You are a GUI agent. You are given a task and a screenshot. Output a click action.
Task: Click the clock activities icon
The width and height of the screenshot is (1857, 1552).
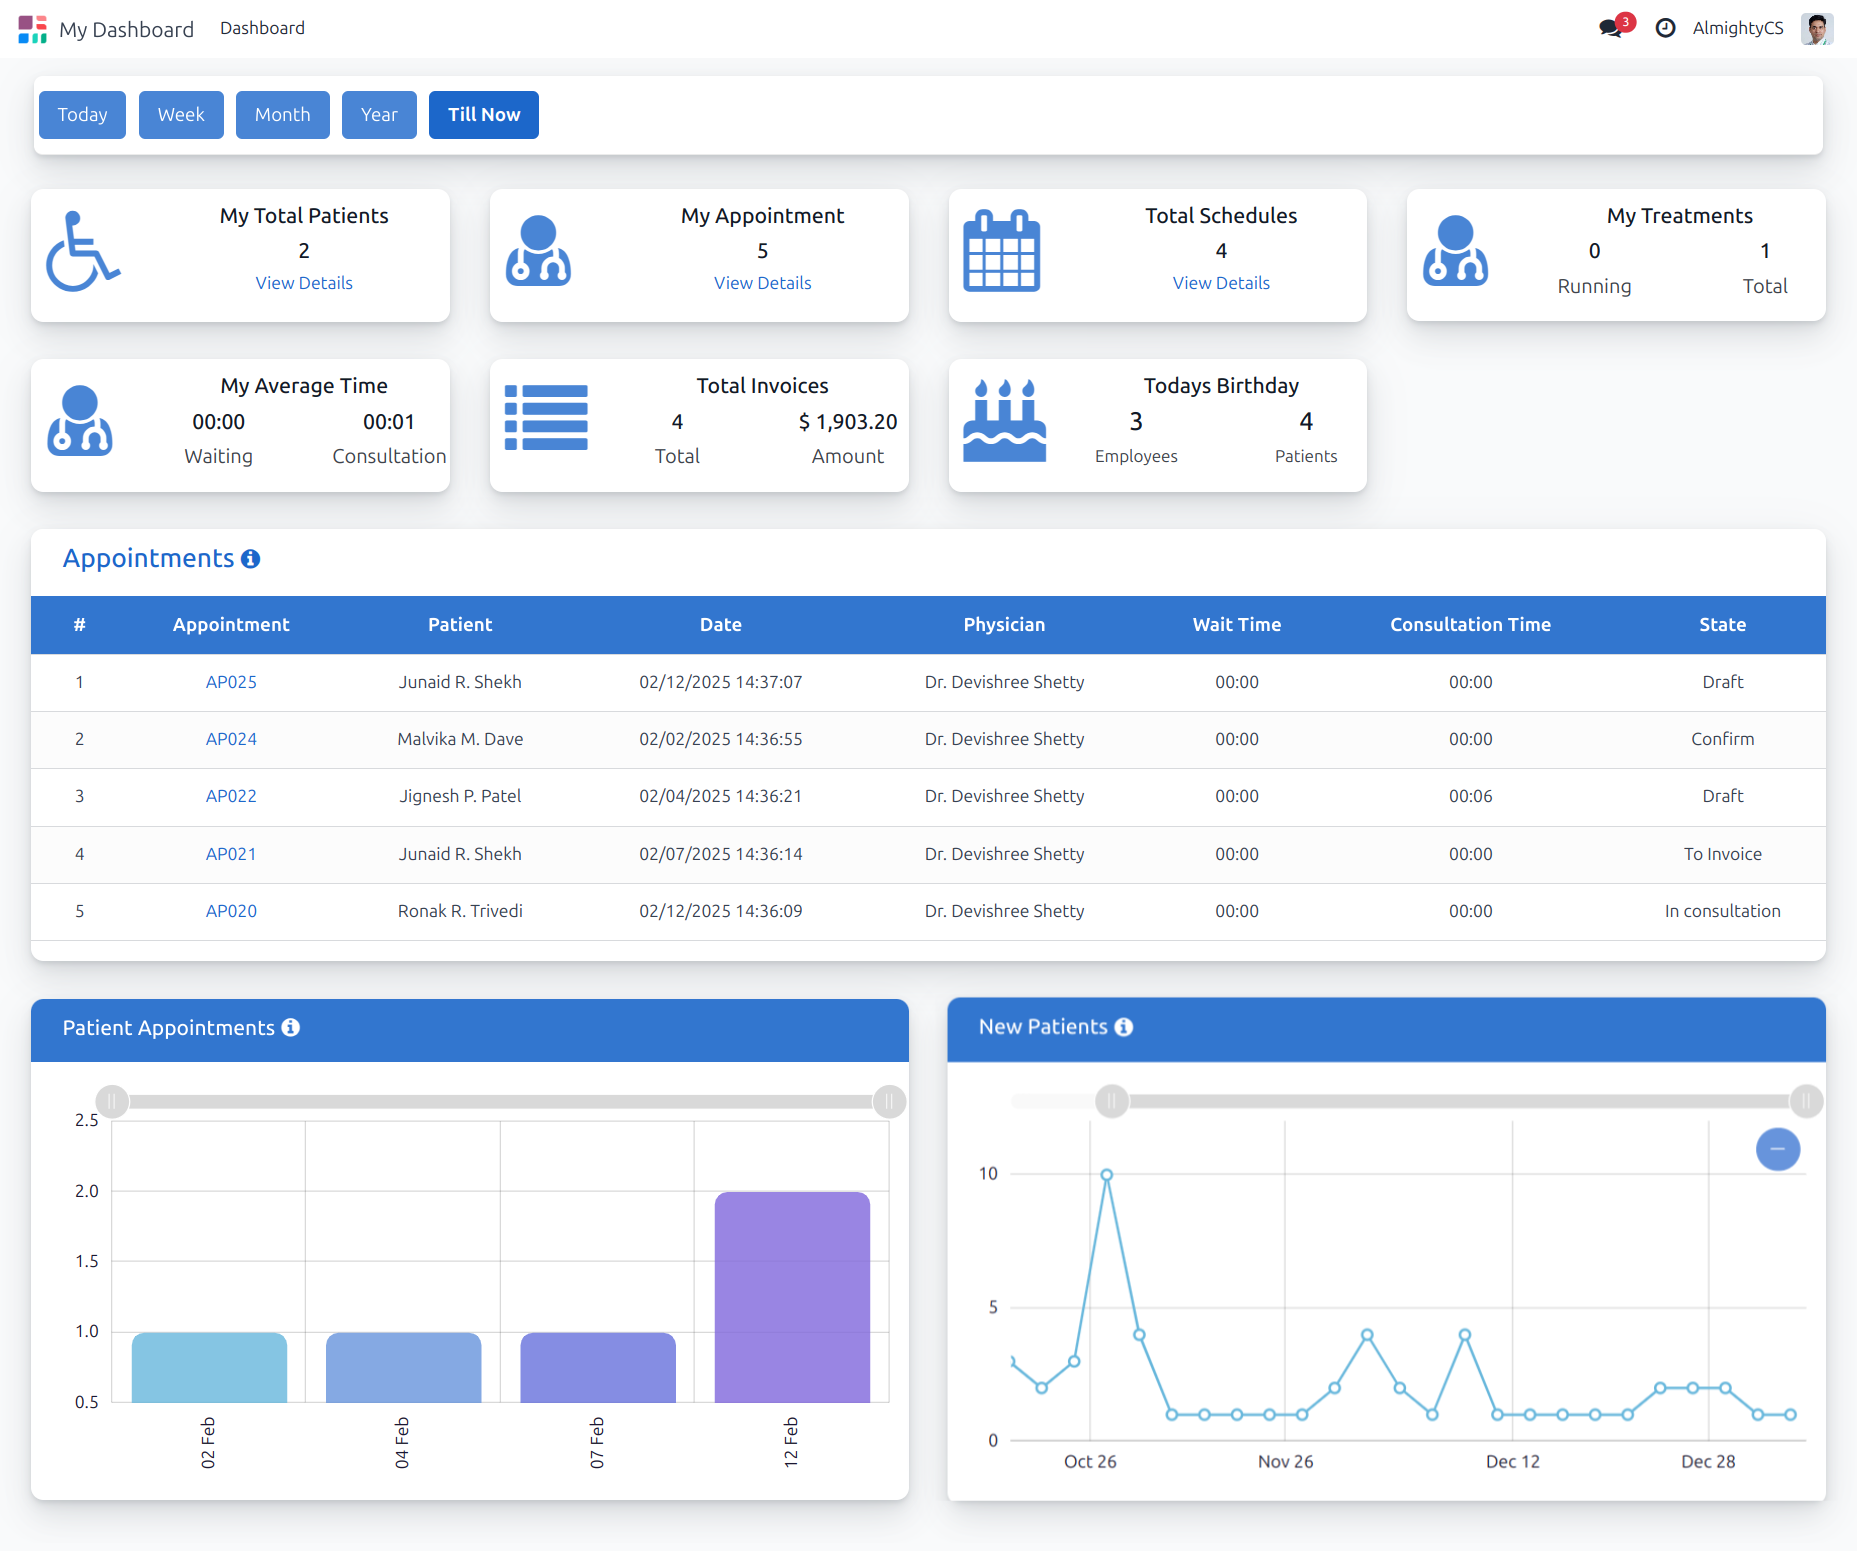point(1665,28)
